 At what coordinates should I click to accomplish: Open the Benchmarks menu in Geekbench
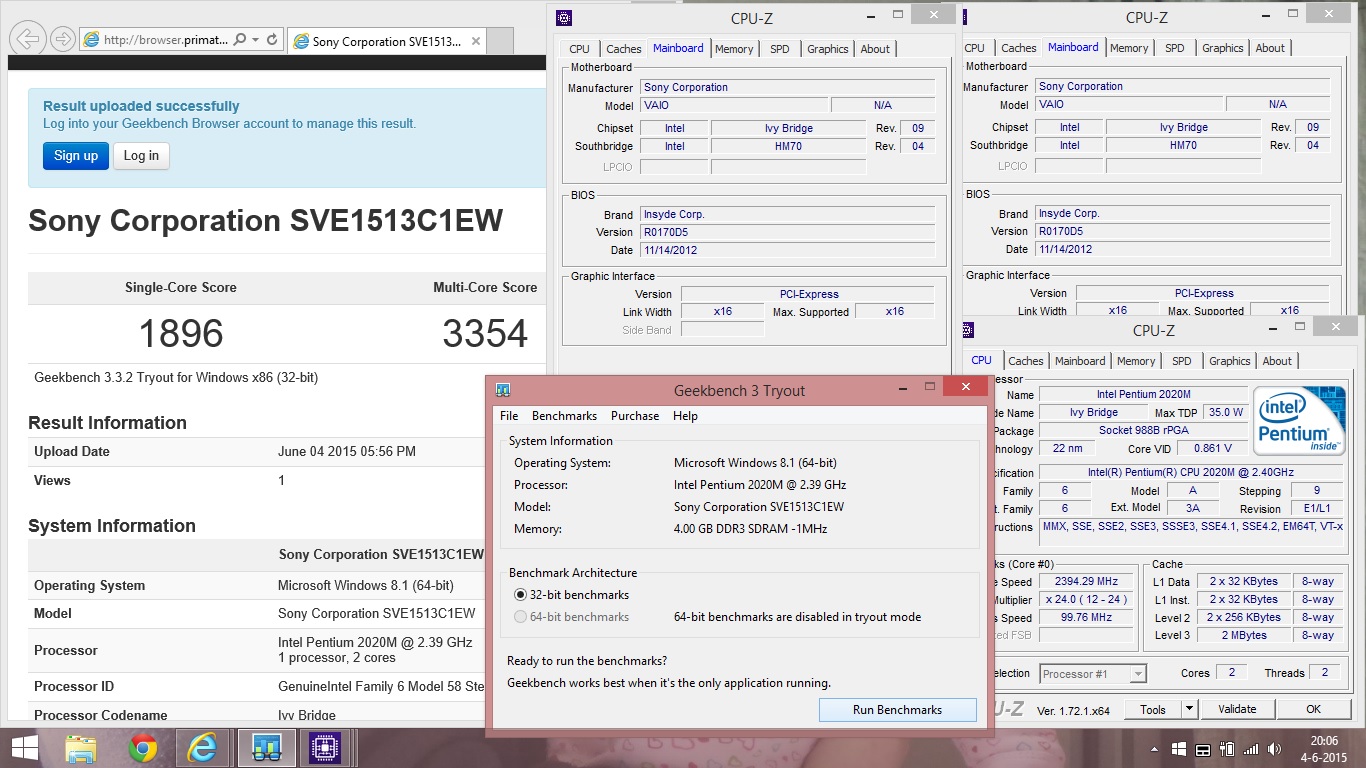(x=564, y=416)
